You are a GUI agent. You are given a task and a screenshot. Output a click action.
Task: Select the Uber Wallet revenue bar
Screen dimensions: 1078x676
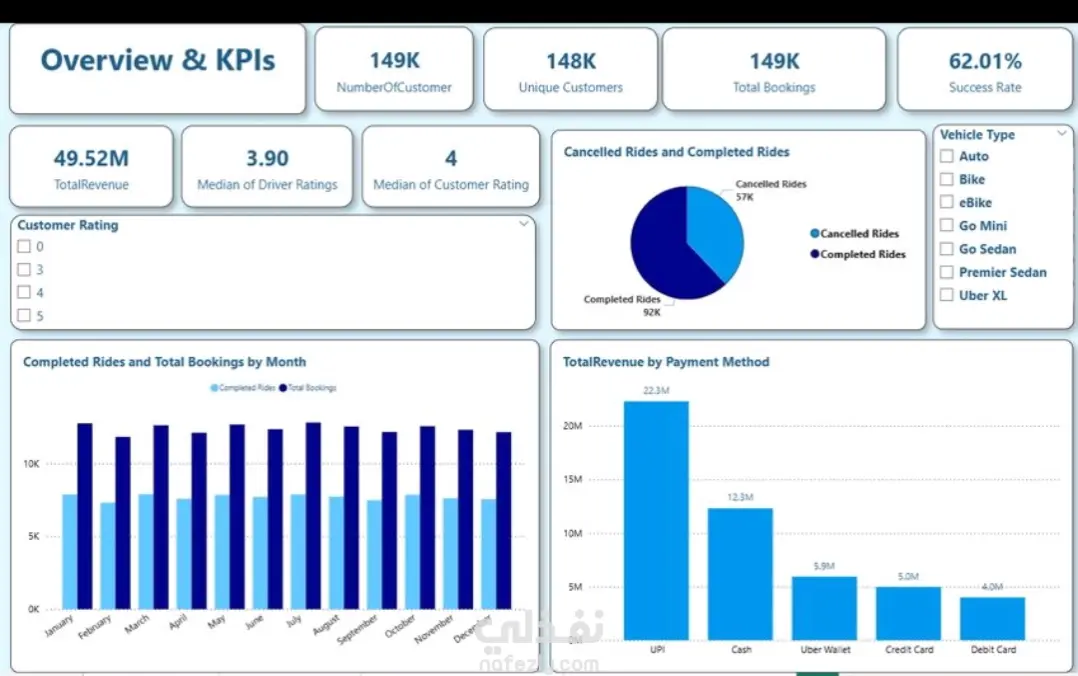pos(824,609)
